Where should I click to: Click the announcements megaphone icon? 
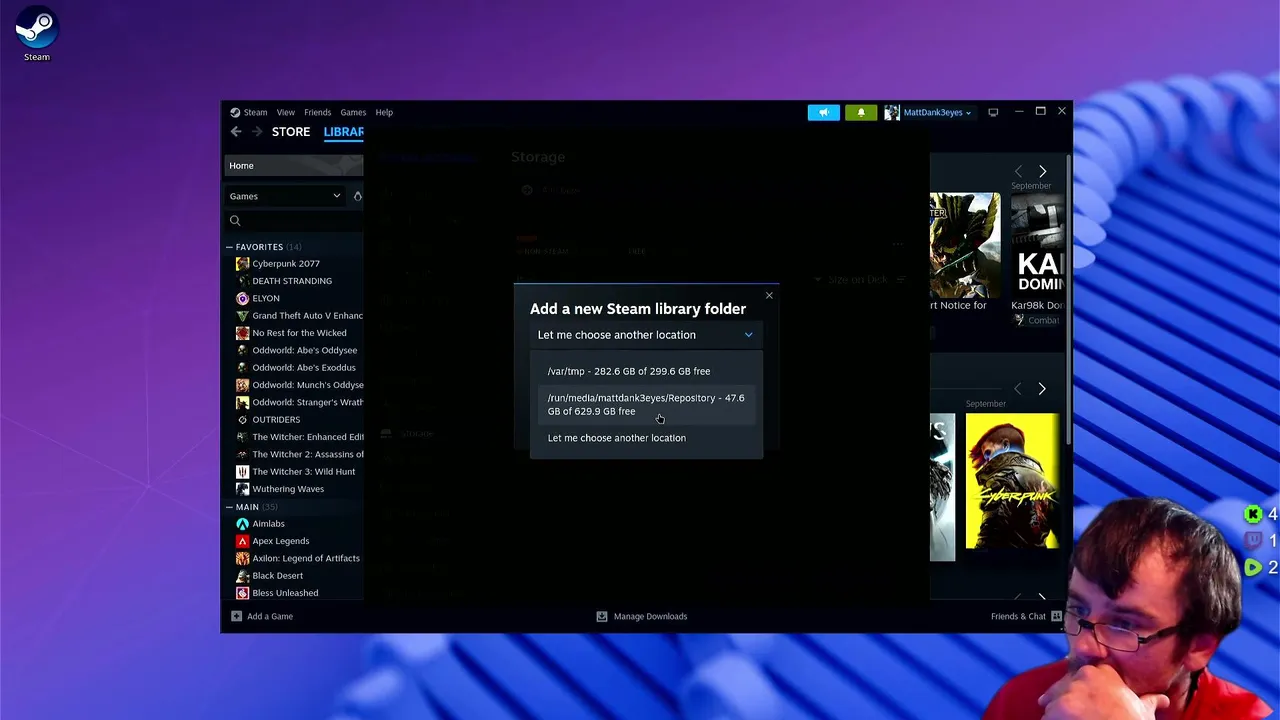click(824, 112)
